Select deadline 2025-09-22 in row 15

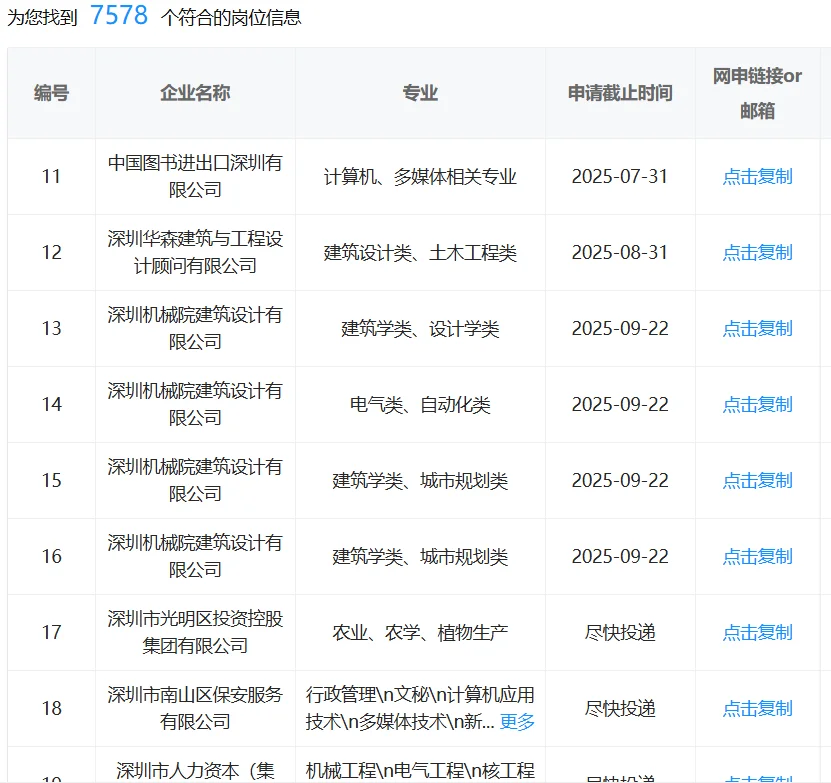620,480
